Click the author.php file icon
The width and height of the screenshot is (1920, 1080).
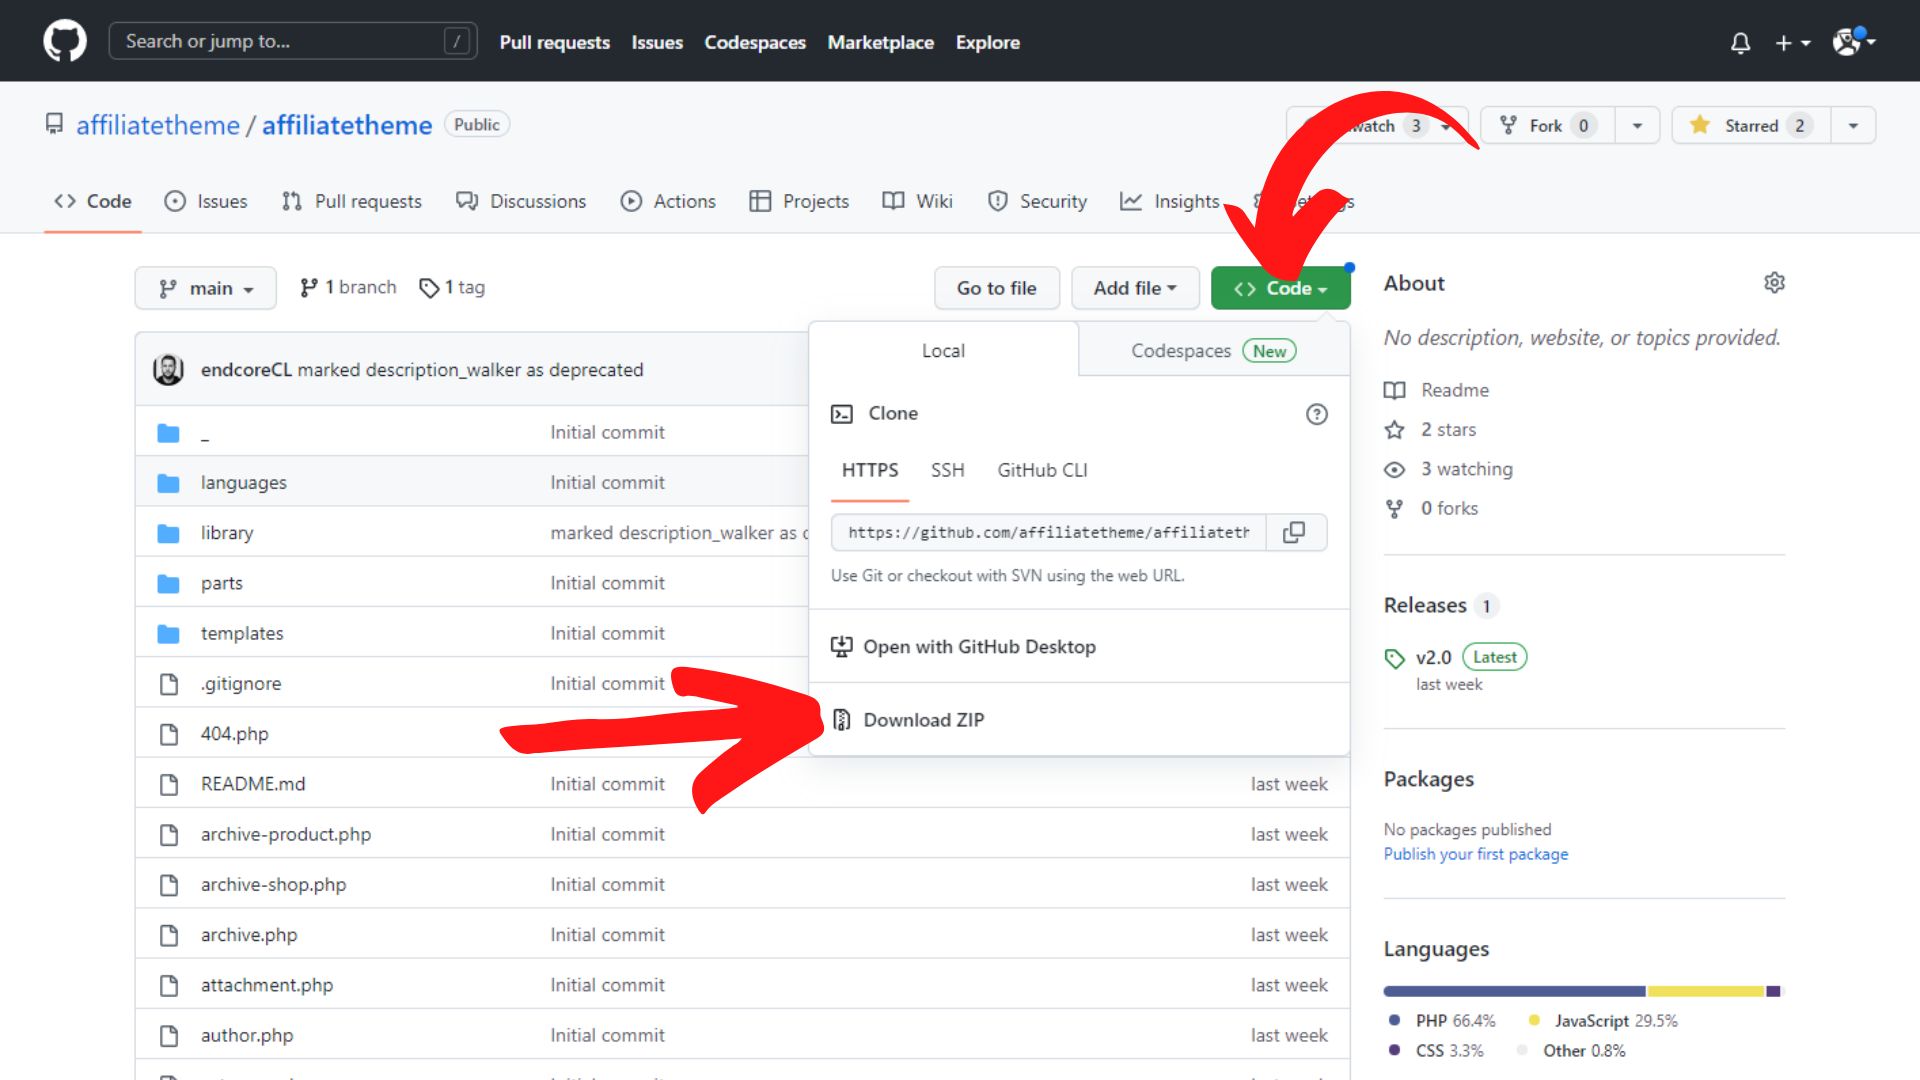[169, 1035]
